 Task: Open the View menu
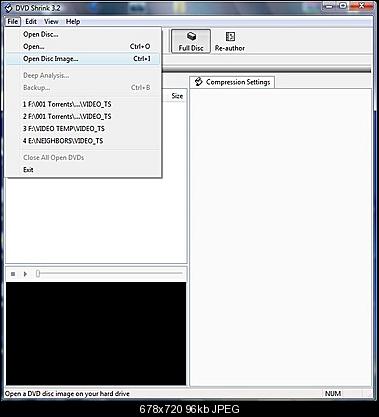pos(51,22)
